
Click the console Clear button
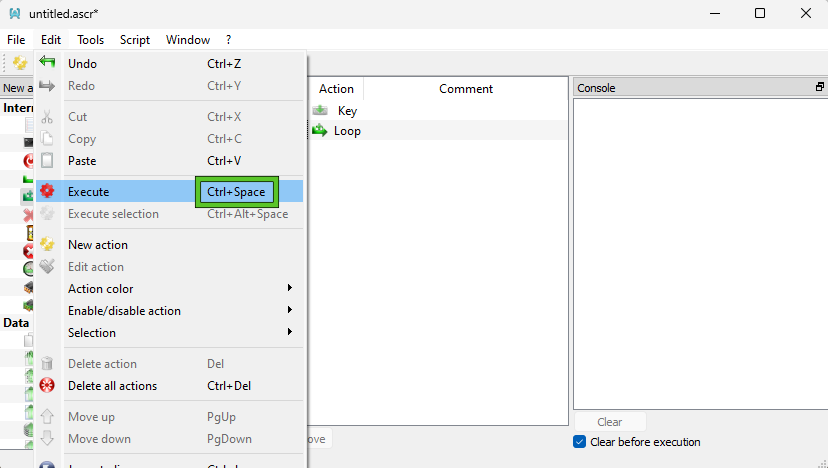pos(610,422)
